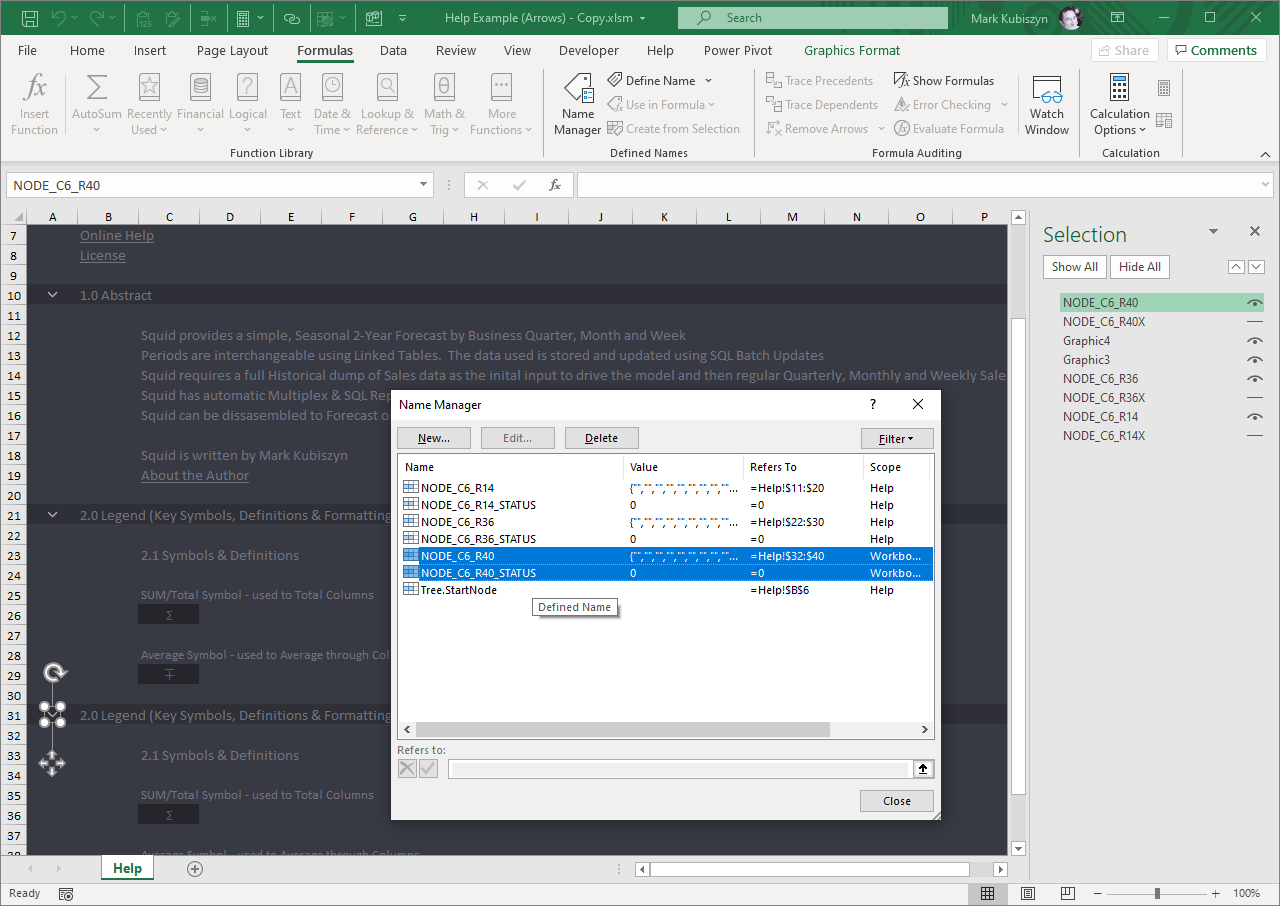Click the collapse dialog icon beside Refers to

click(x=923, y=769)
